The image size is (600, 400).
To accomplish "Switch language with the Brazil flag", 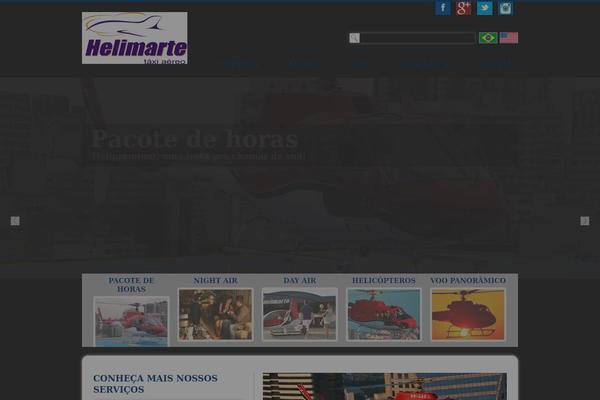I will (x=488, y=38).
